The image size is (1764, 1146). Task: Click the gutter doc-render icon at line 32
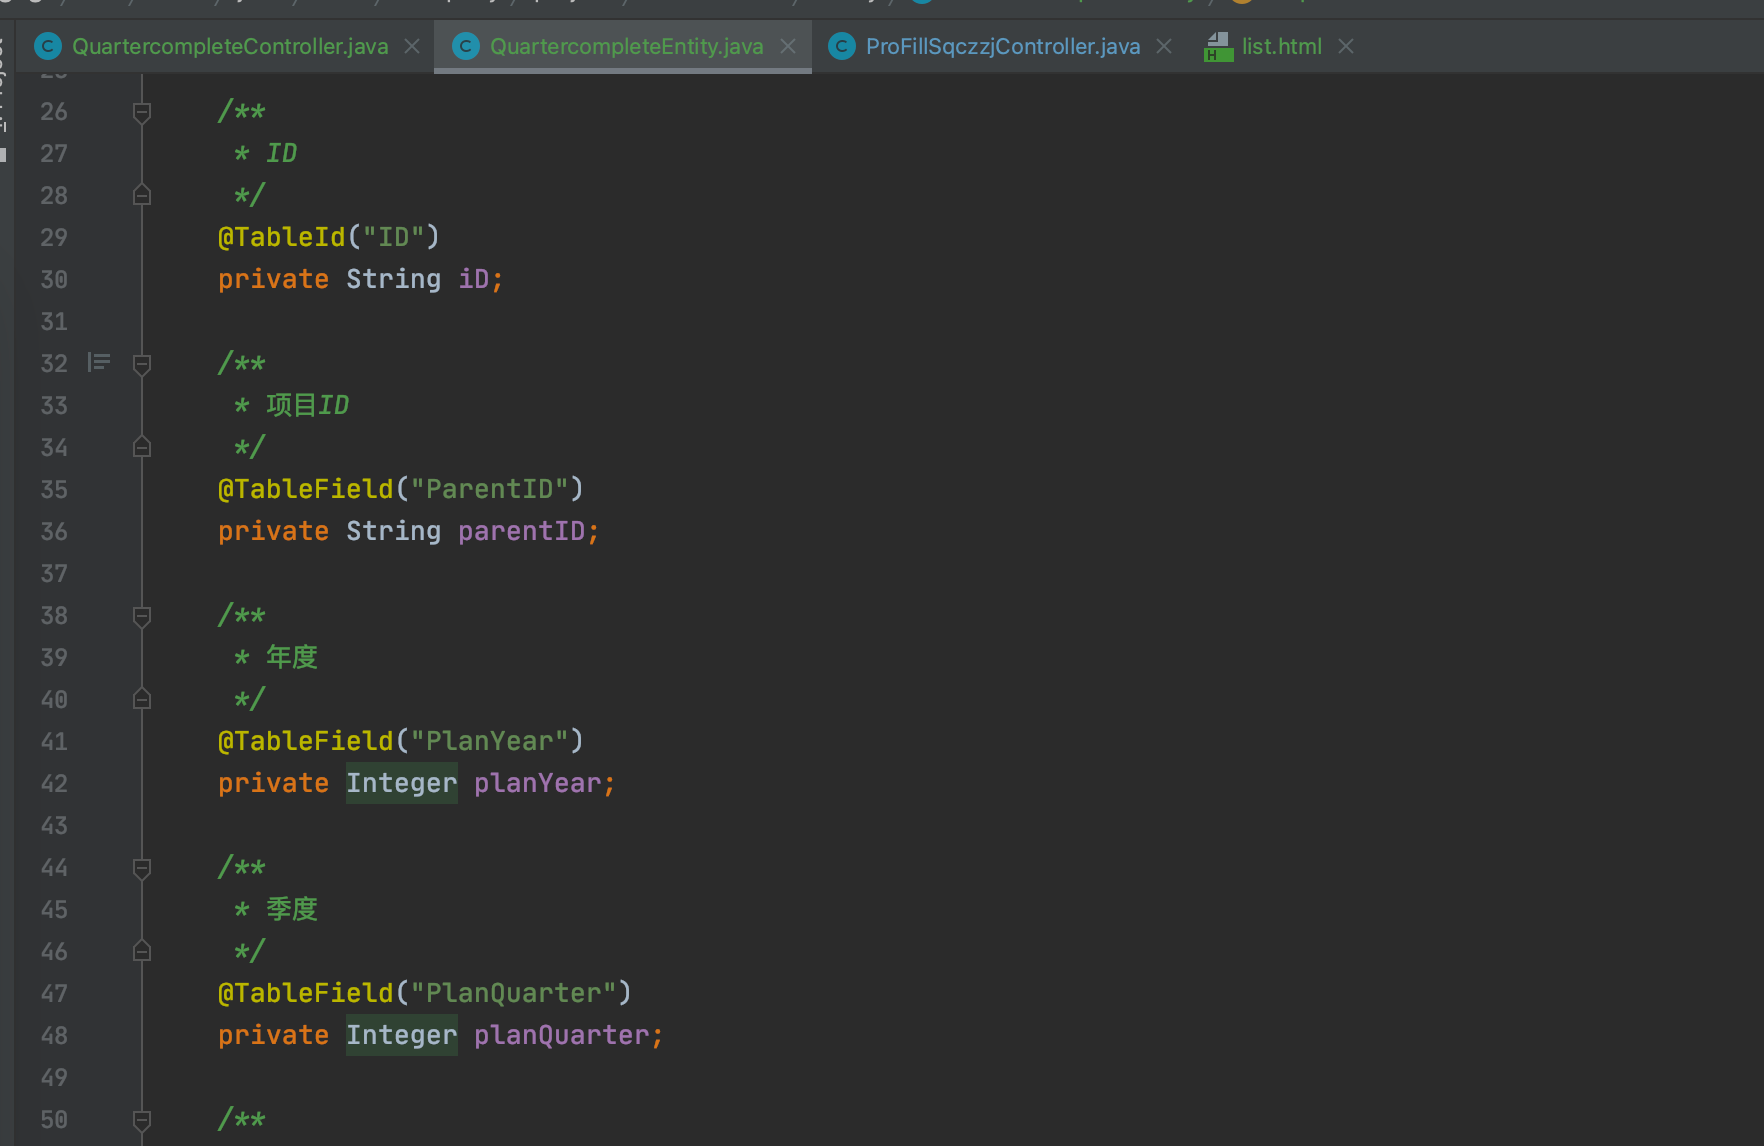pyautogui.click(x=99, y=362)
